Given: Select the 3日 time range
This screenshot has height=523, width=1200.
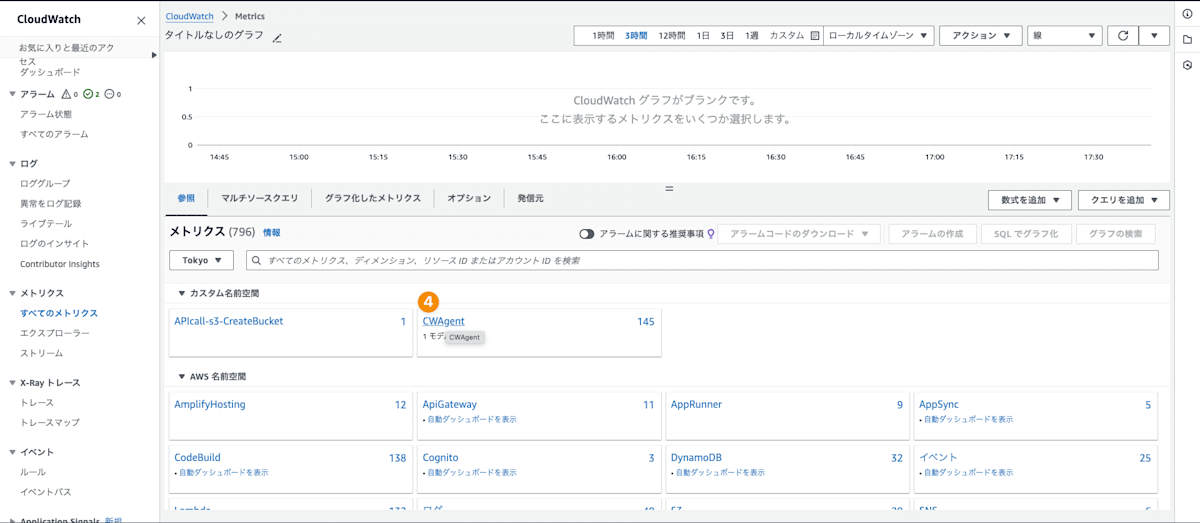Looking at the screenshot, I should point(727,35).
